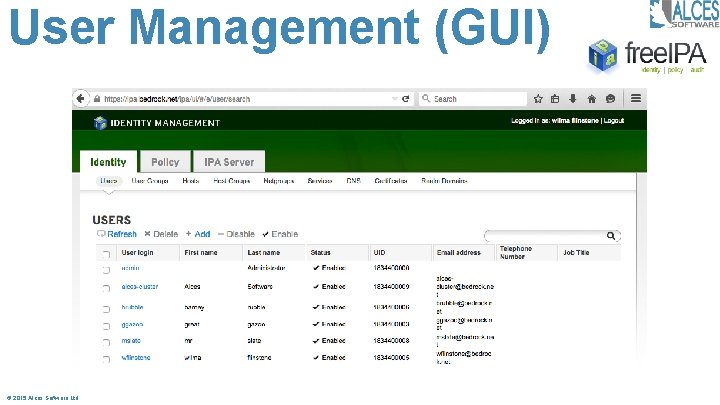
Task: Open the brubble user login link
Action: coord(133,307)
